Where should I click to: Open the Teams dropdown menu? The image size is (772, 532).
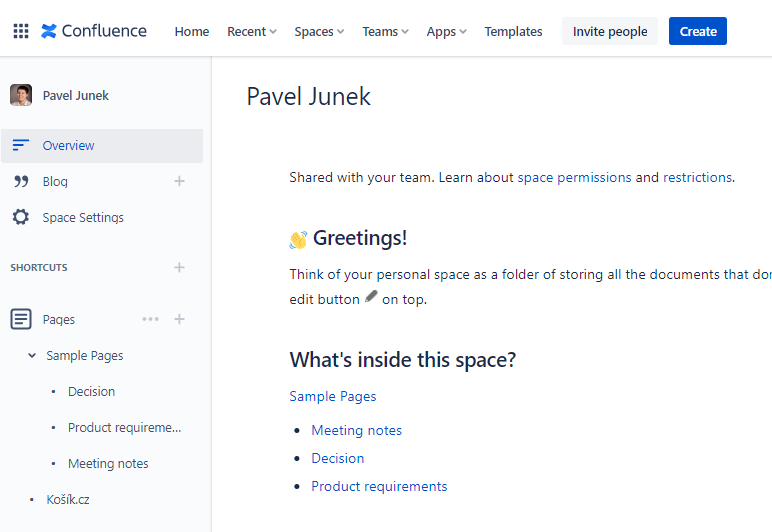point(386,31)
